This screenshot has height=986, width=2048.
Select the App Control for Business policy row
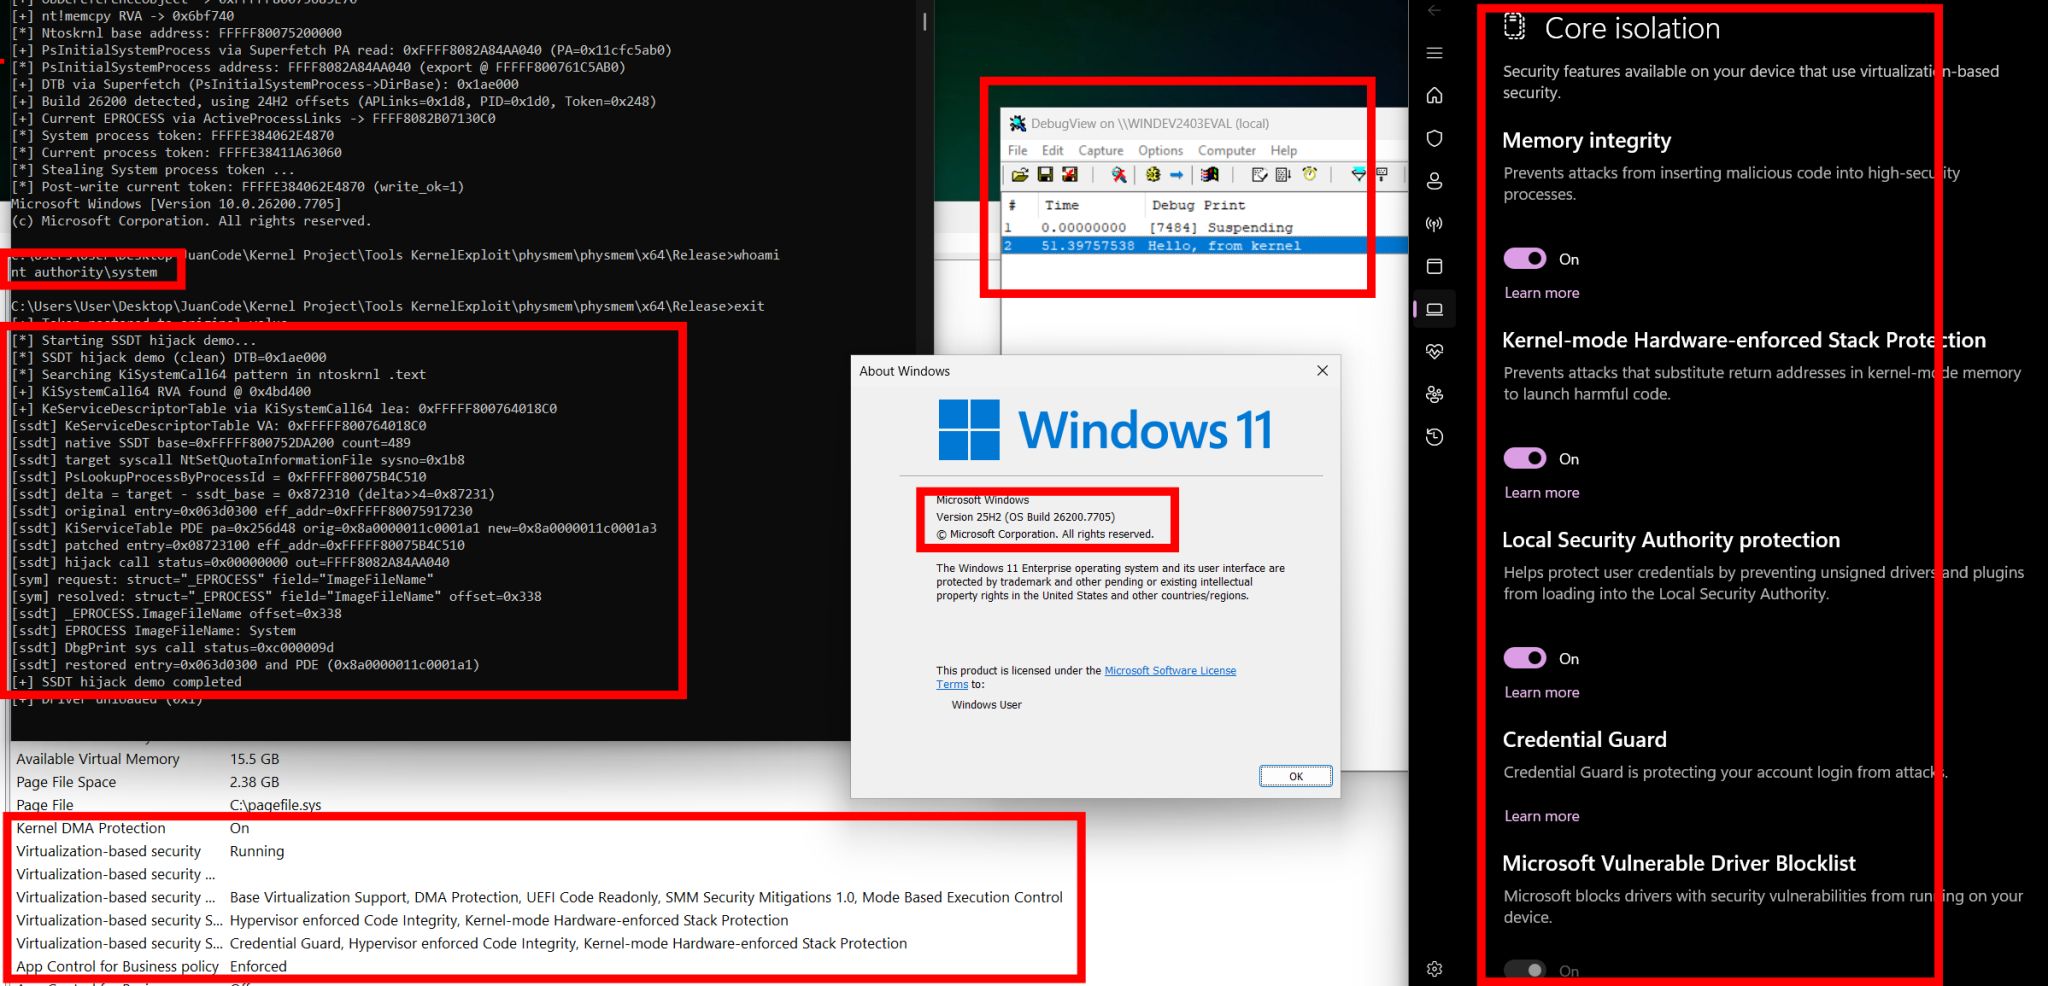coord(545,966)
